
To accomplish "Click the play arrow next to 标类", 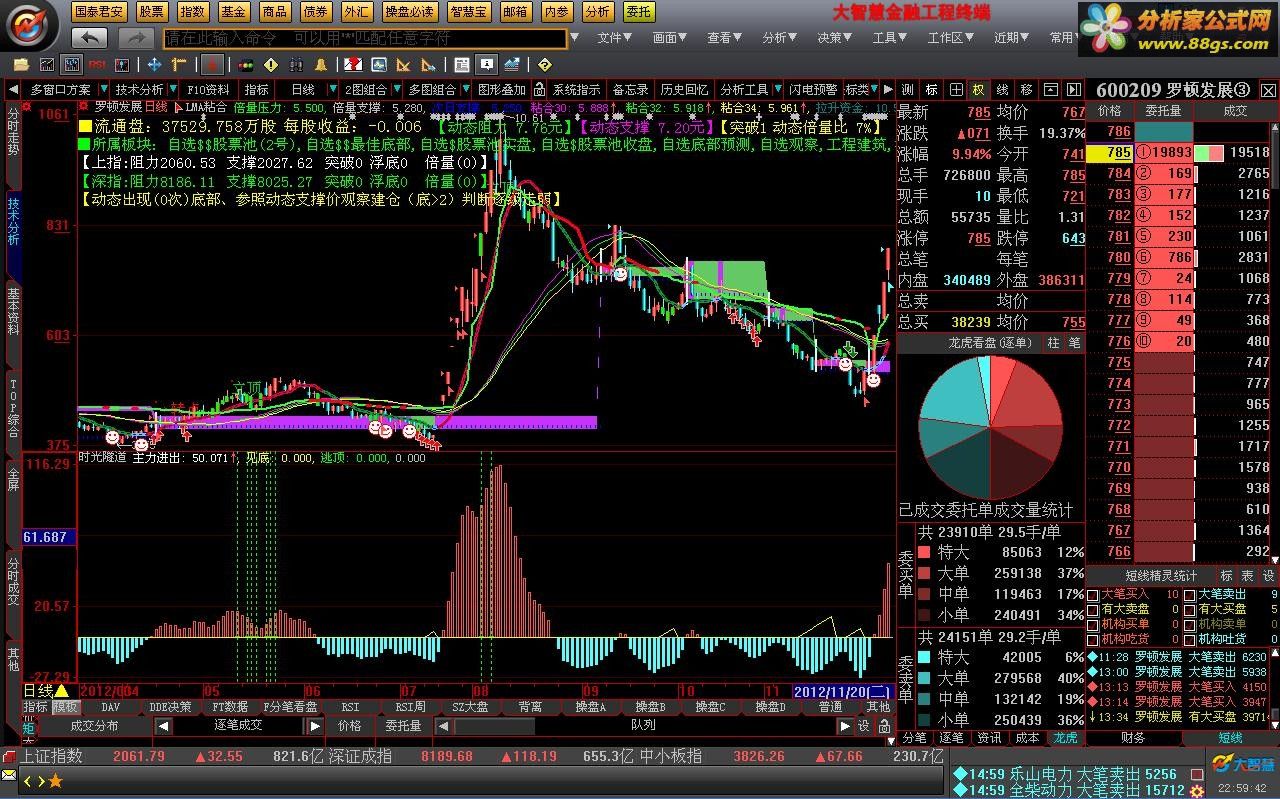I will pos(889,90).
